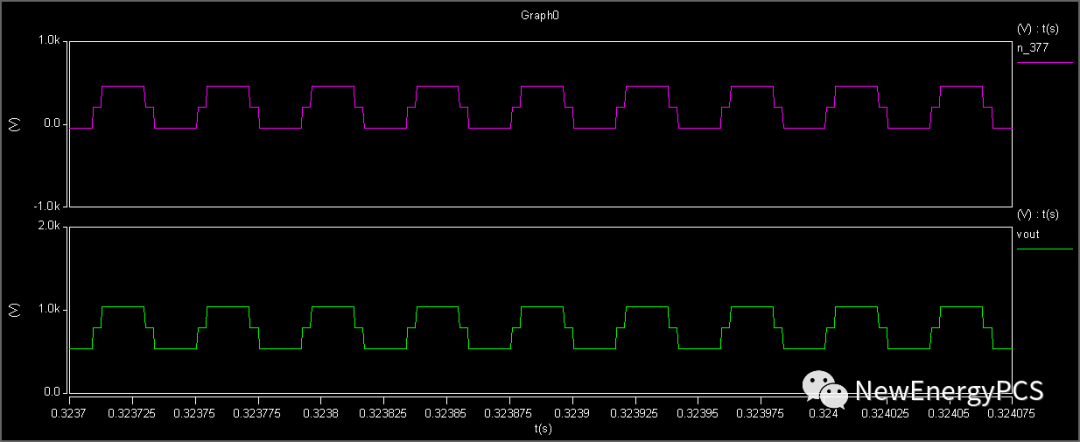Click the n_377 signal name in legend
1080x442 pixels.
click(1031, 47)
